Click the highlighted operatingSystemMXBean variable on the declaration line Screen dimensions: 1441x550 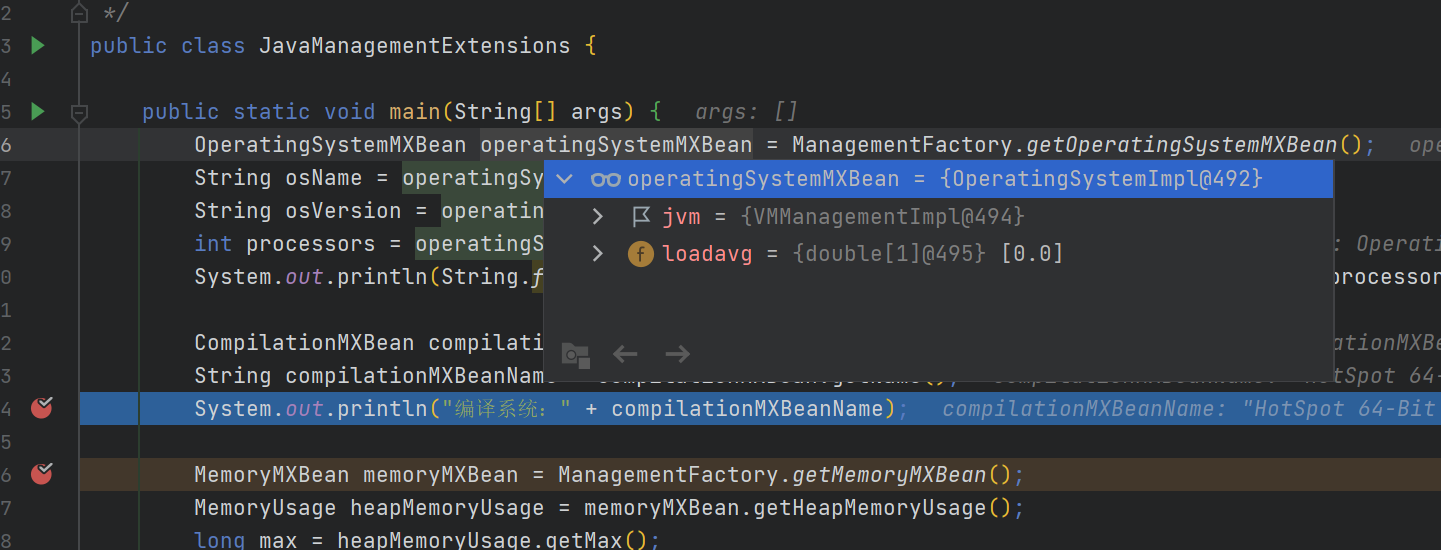[616, 145]
